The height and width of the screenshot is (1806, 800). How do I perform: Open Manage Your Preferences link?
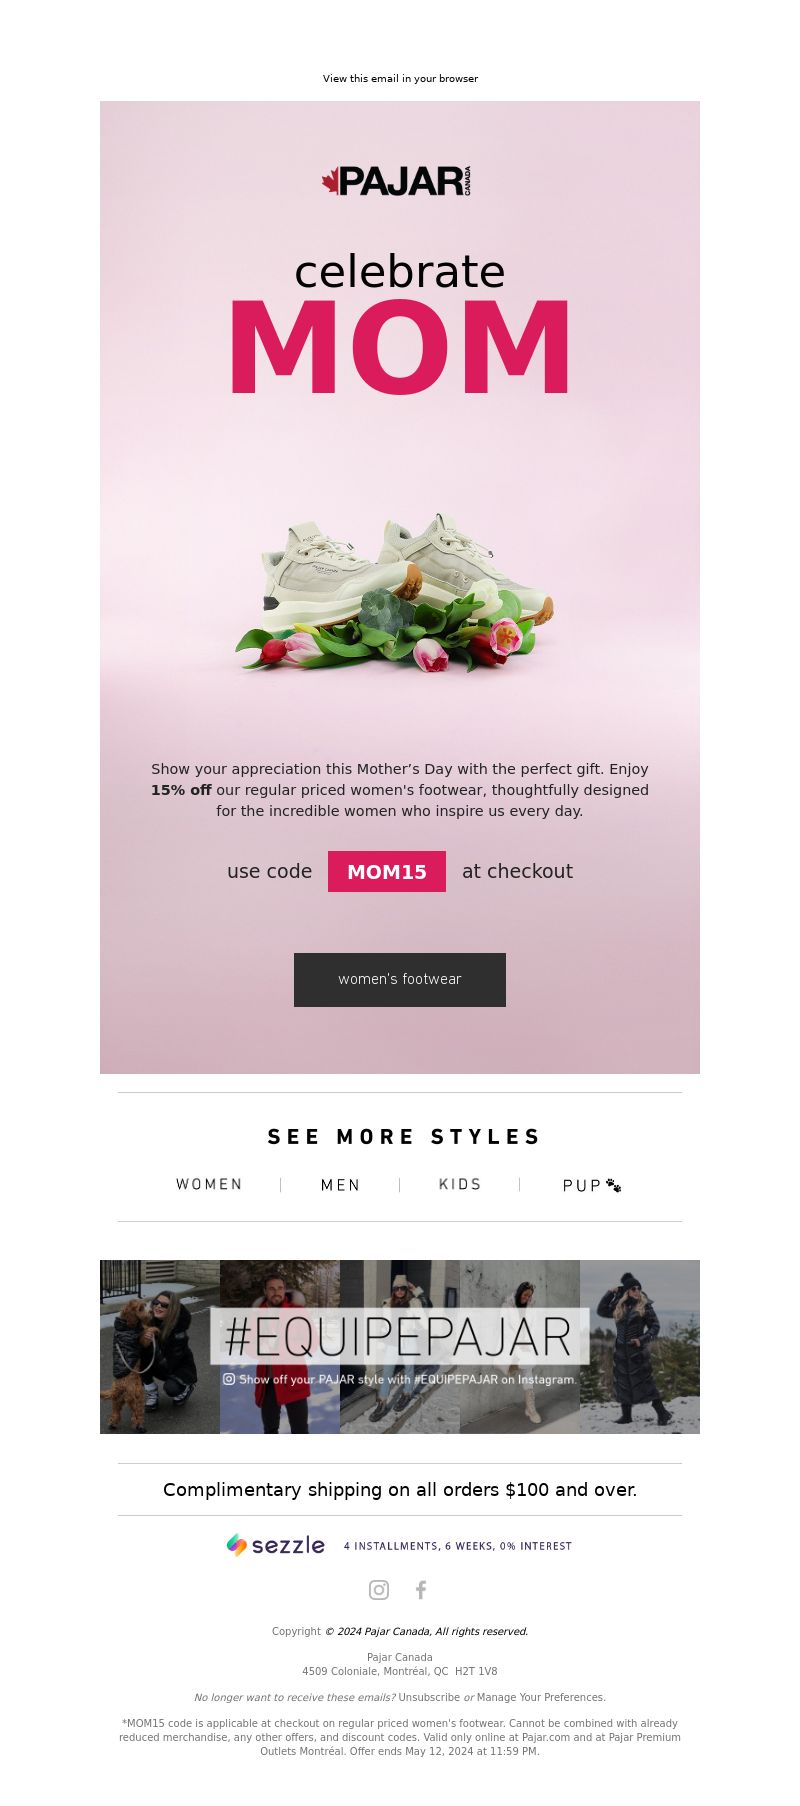click(x=541, y=1697)
